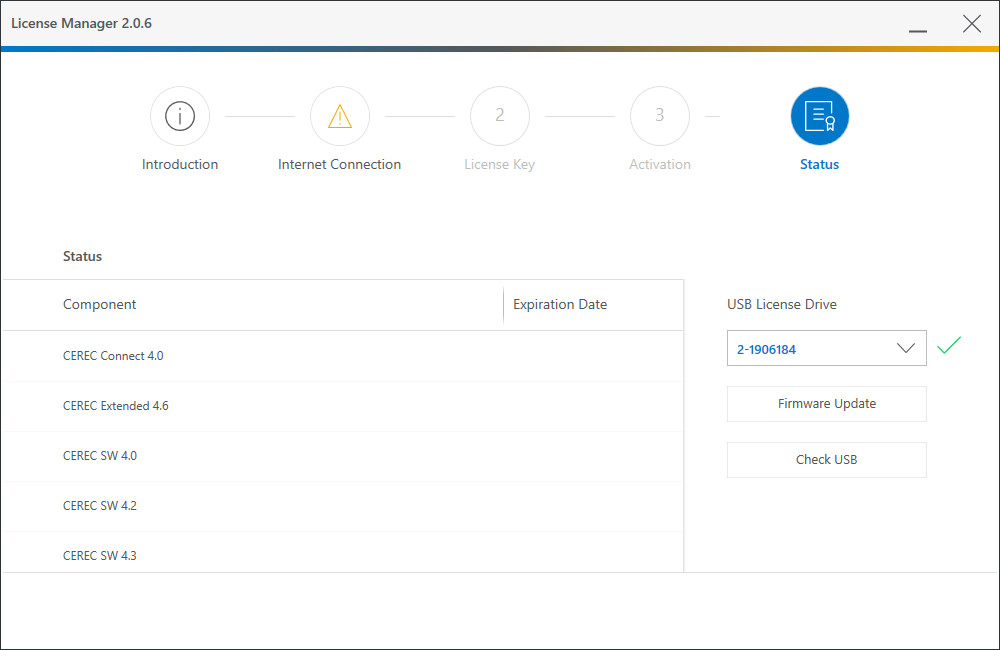1000x650 pixels.
Task: Select the CEREC SW 4.0 row
Action: [x=342, y=456]
